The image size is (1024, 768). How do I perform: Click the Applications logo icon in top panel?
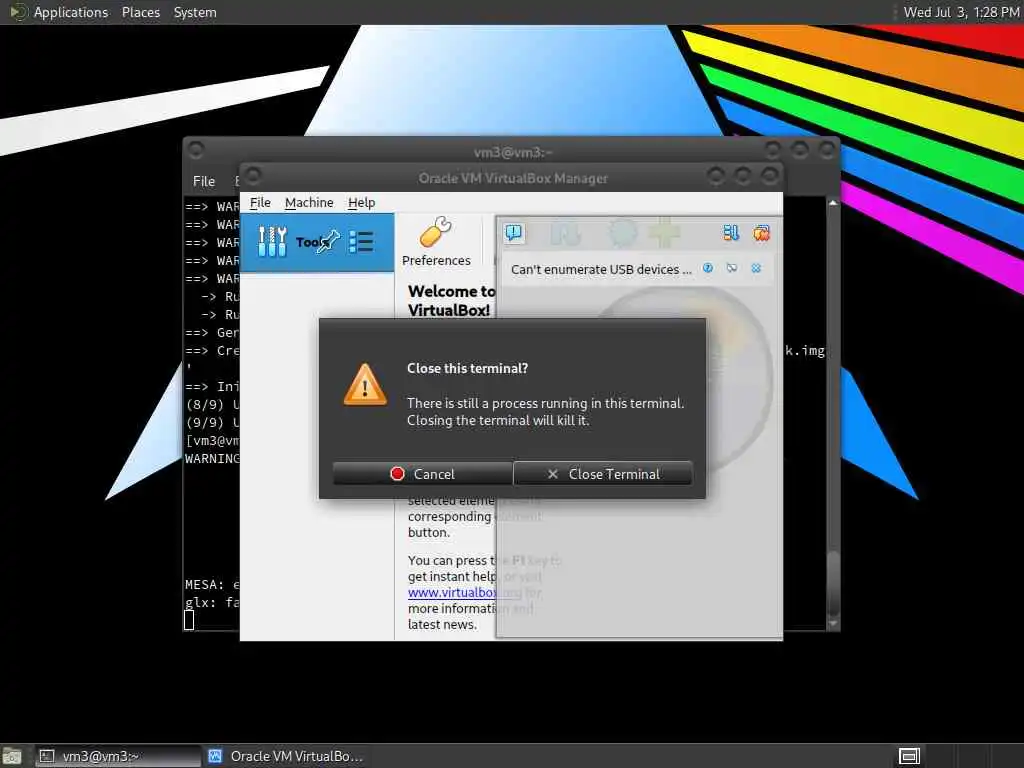click(17, 12)
